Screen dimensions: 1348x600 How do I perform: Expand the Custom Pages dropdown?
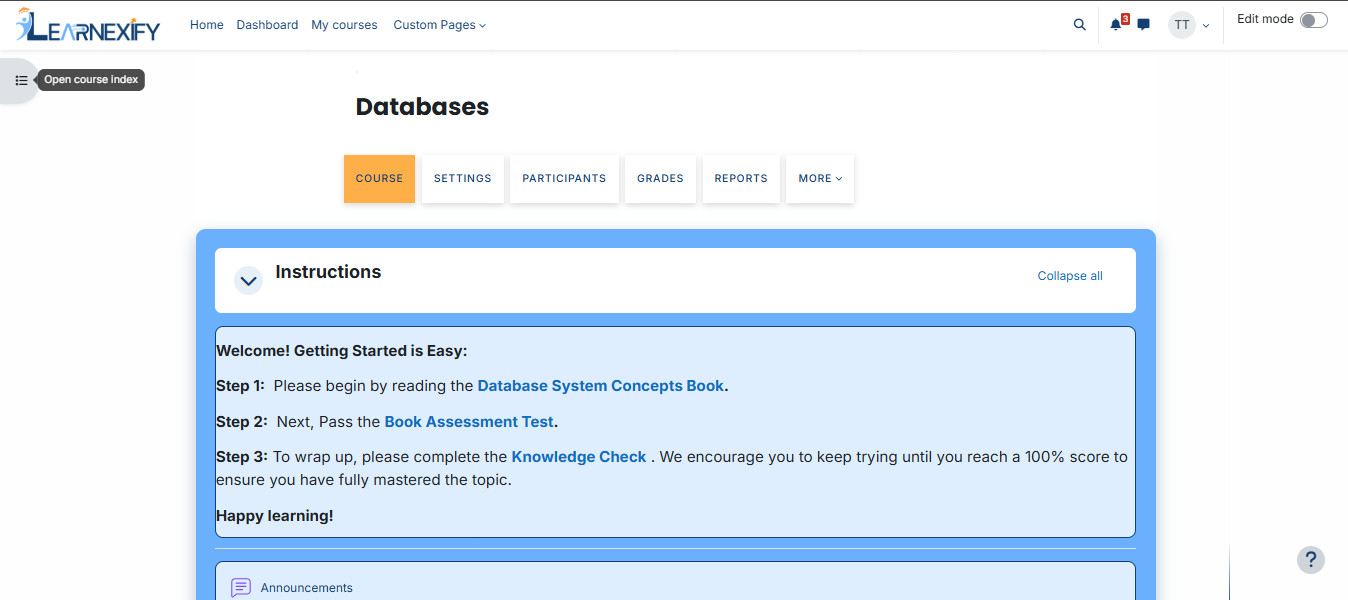coord(440,25)
